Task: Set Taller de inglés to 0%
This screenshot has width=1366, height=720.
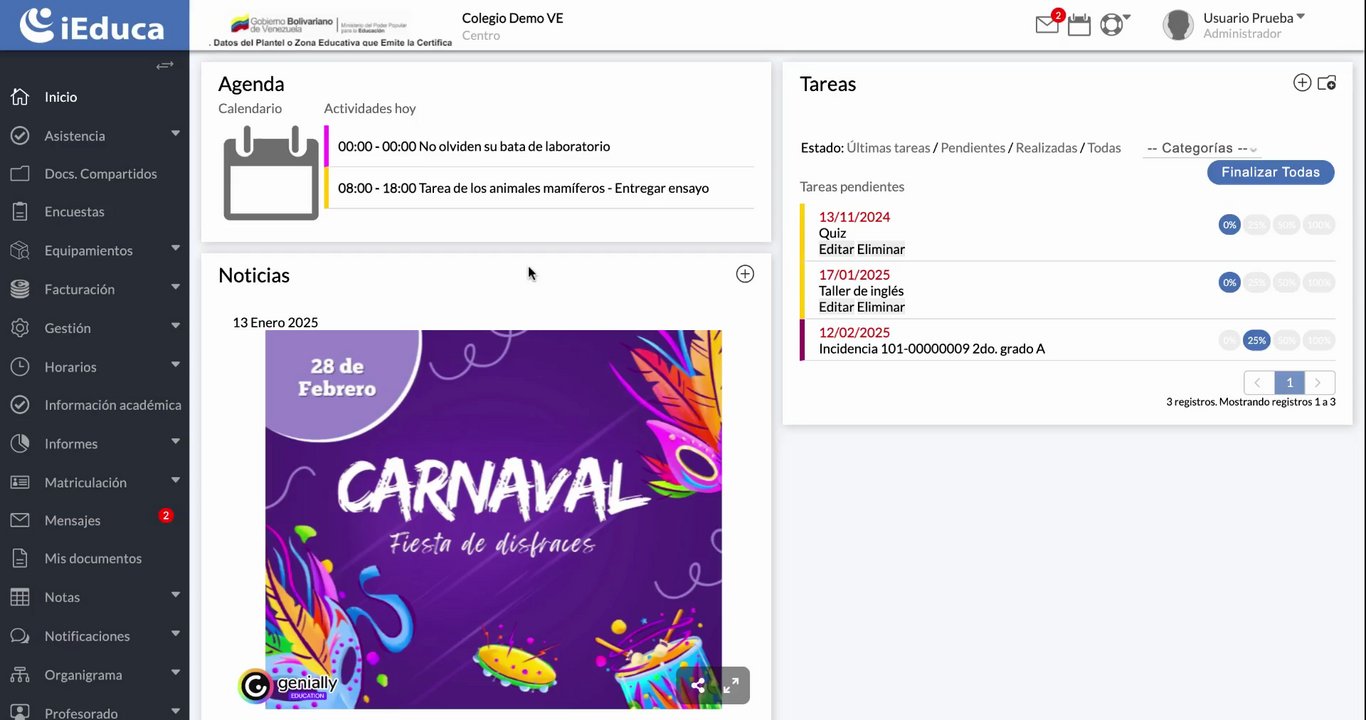Action: [x=1230, y=283]
